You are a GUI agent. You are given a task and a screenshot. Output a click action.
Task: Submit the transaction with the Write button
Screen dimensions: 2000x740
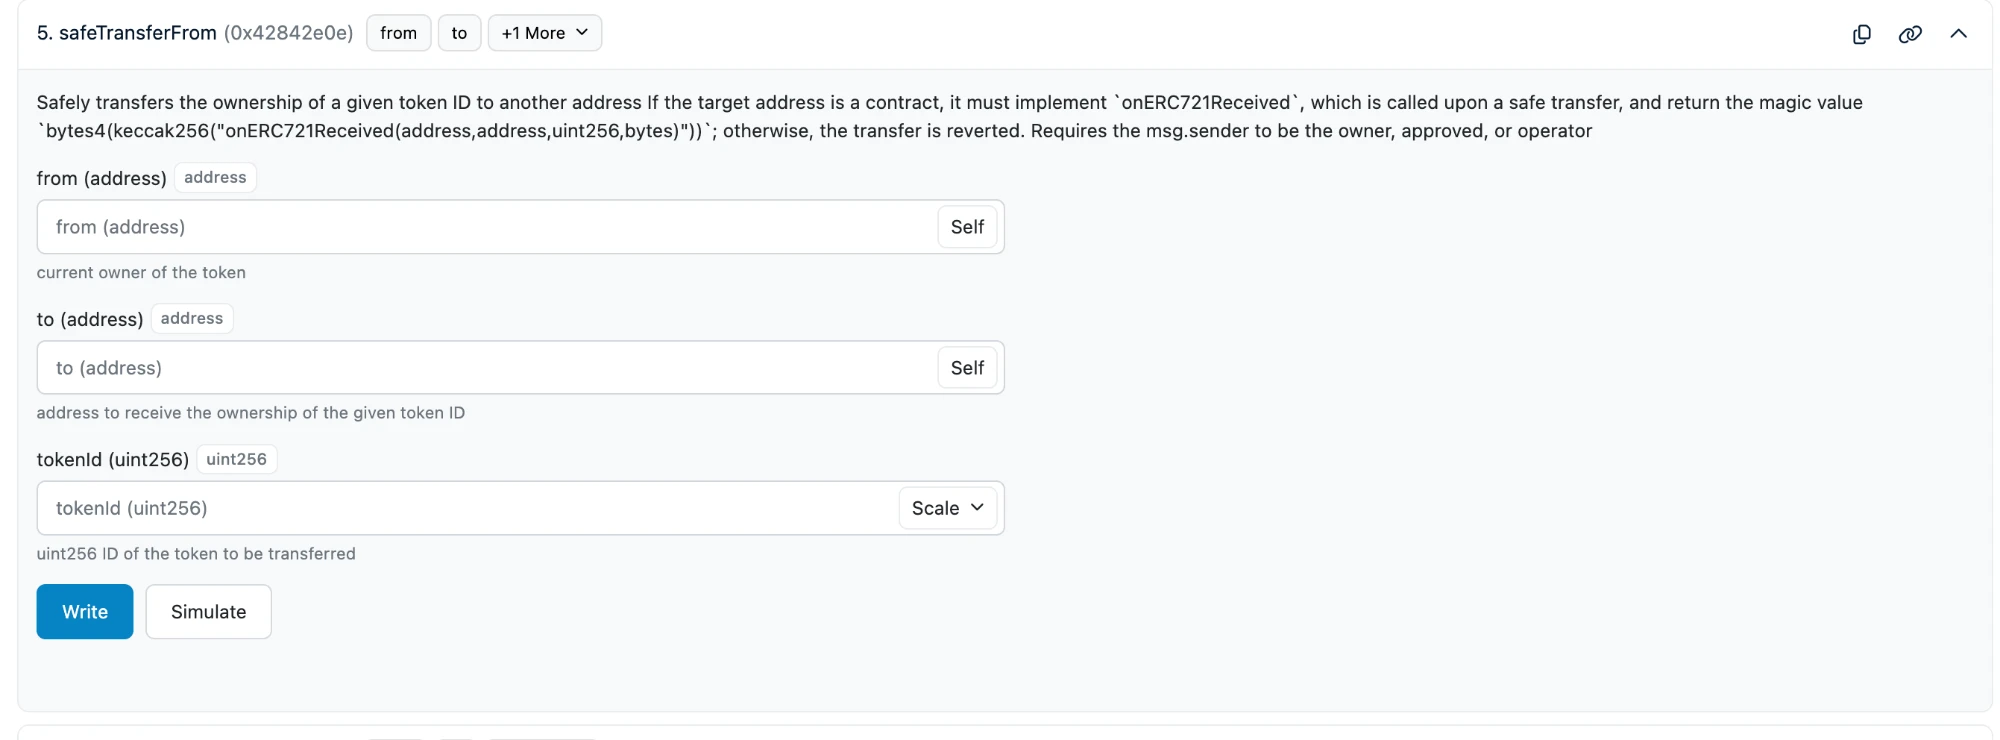point(85,612)
